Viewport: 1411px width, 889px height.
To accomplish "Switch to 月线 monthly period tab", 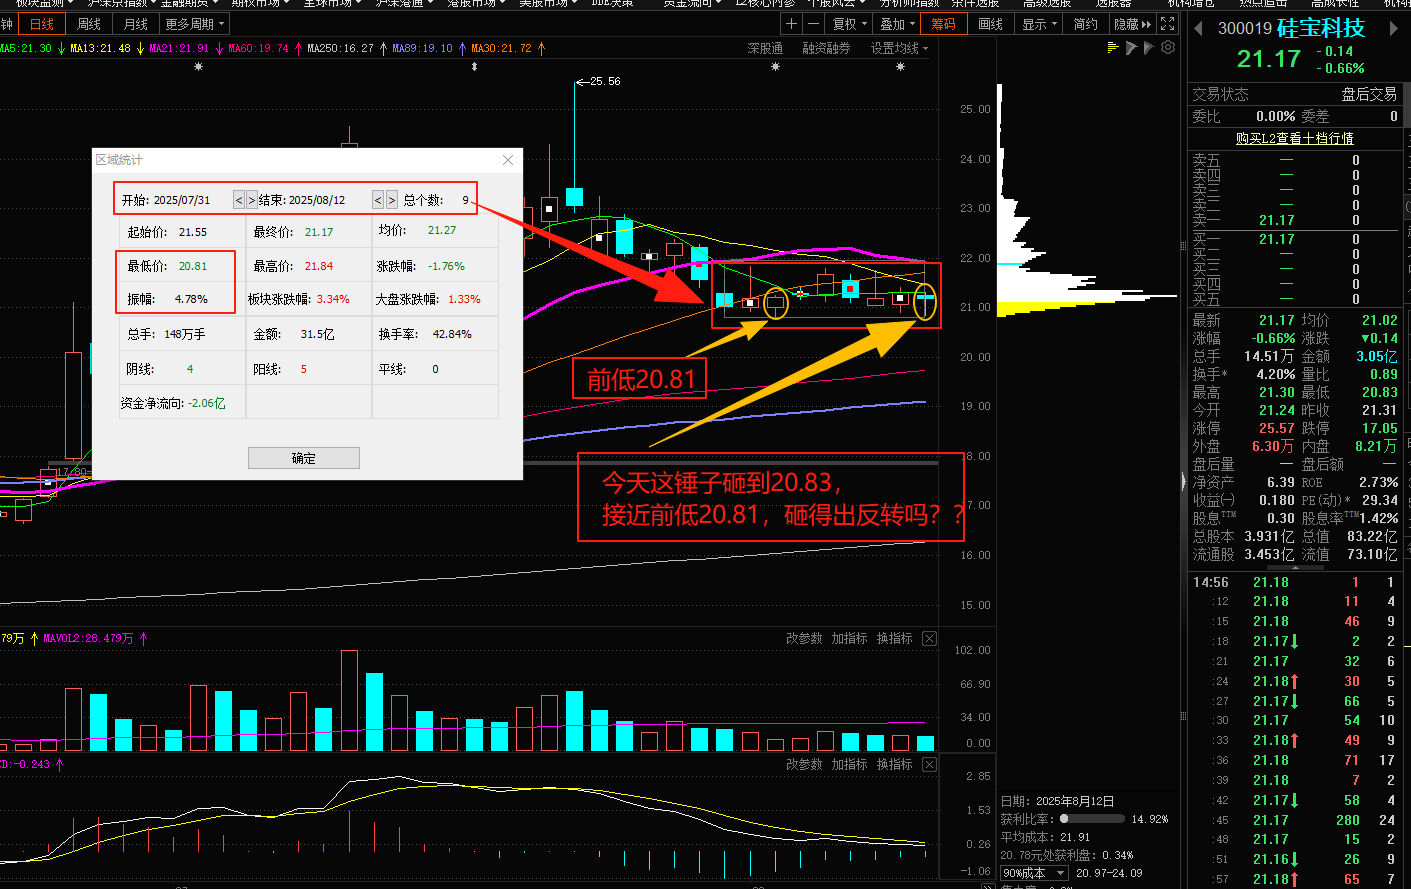I will pos(136,24).
